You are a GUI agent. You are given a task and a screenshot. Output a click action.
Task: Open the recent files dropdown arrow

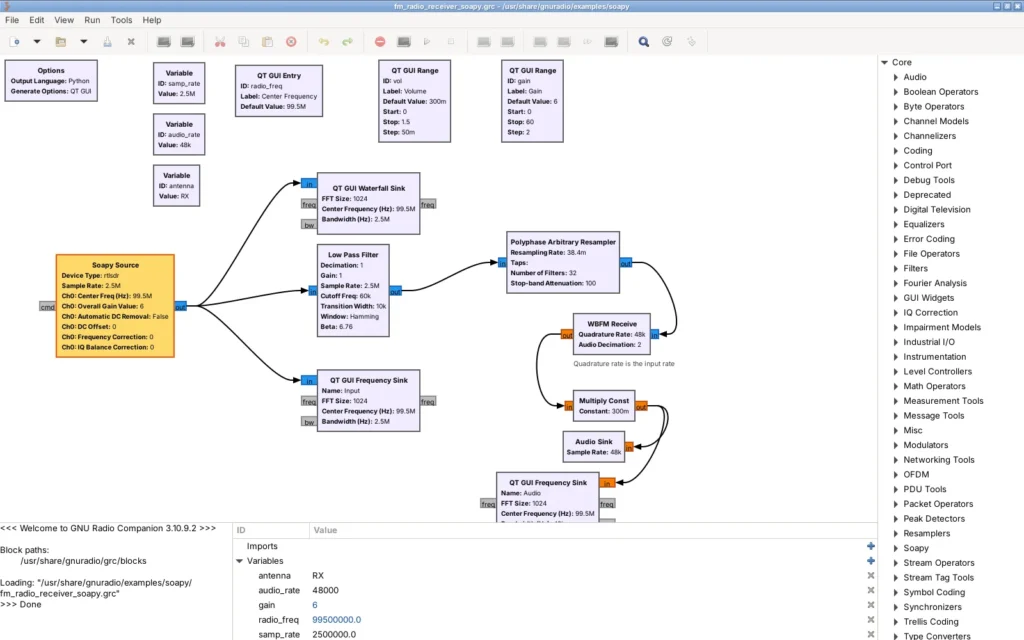84,42
